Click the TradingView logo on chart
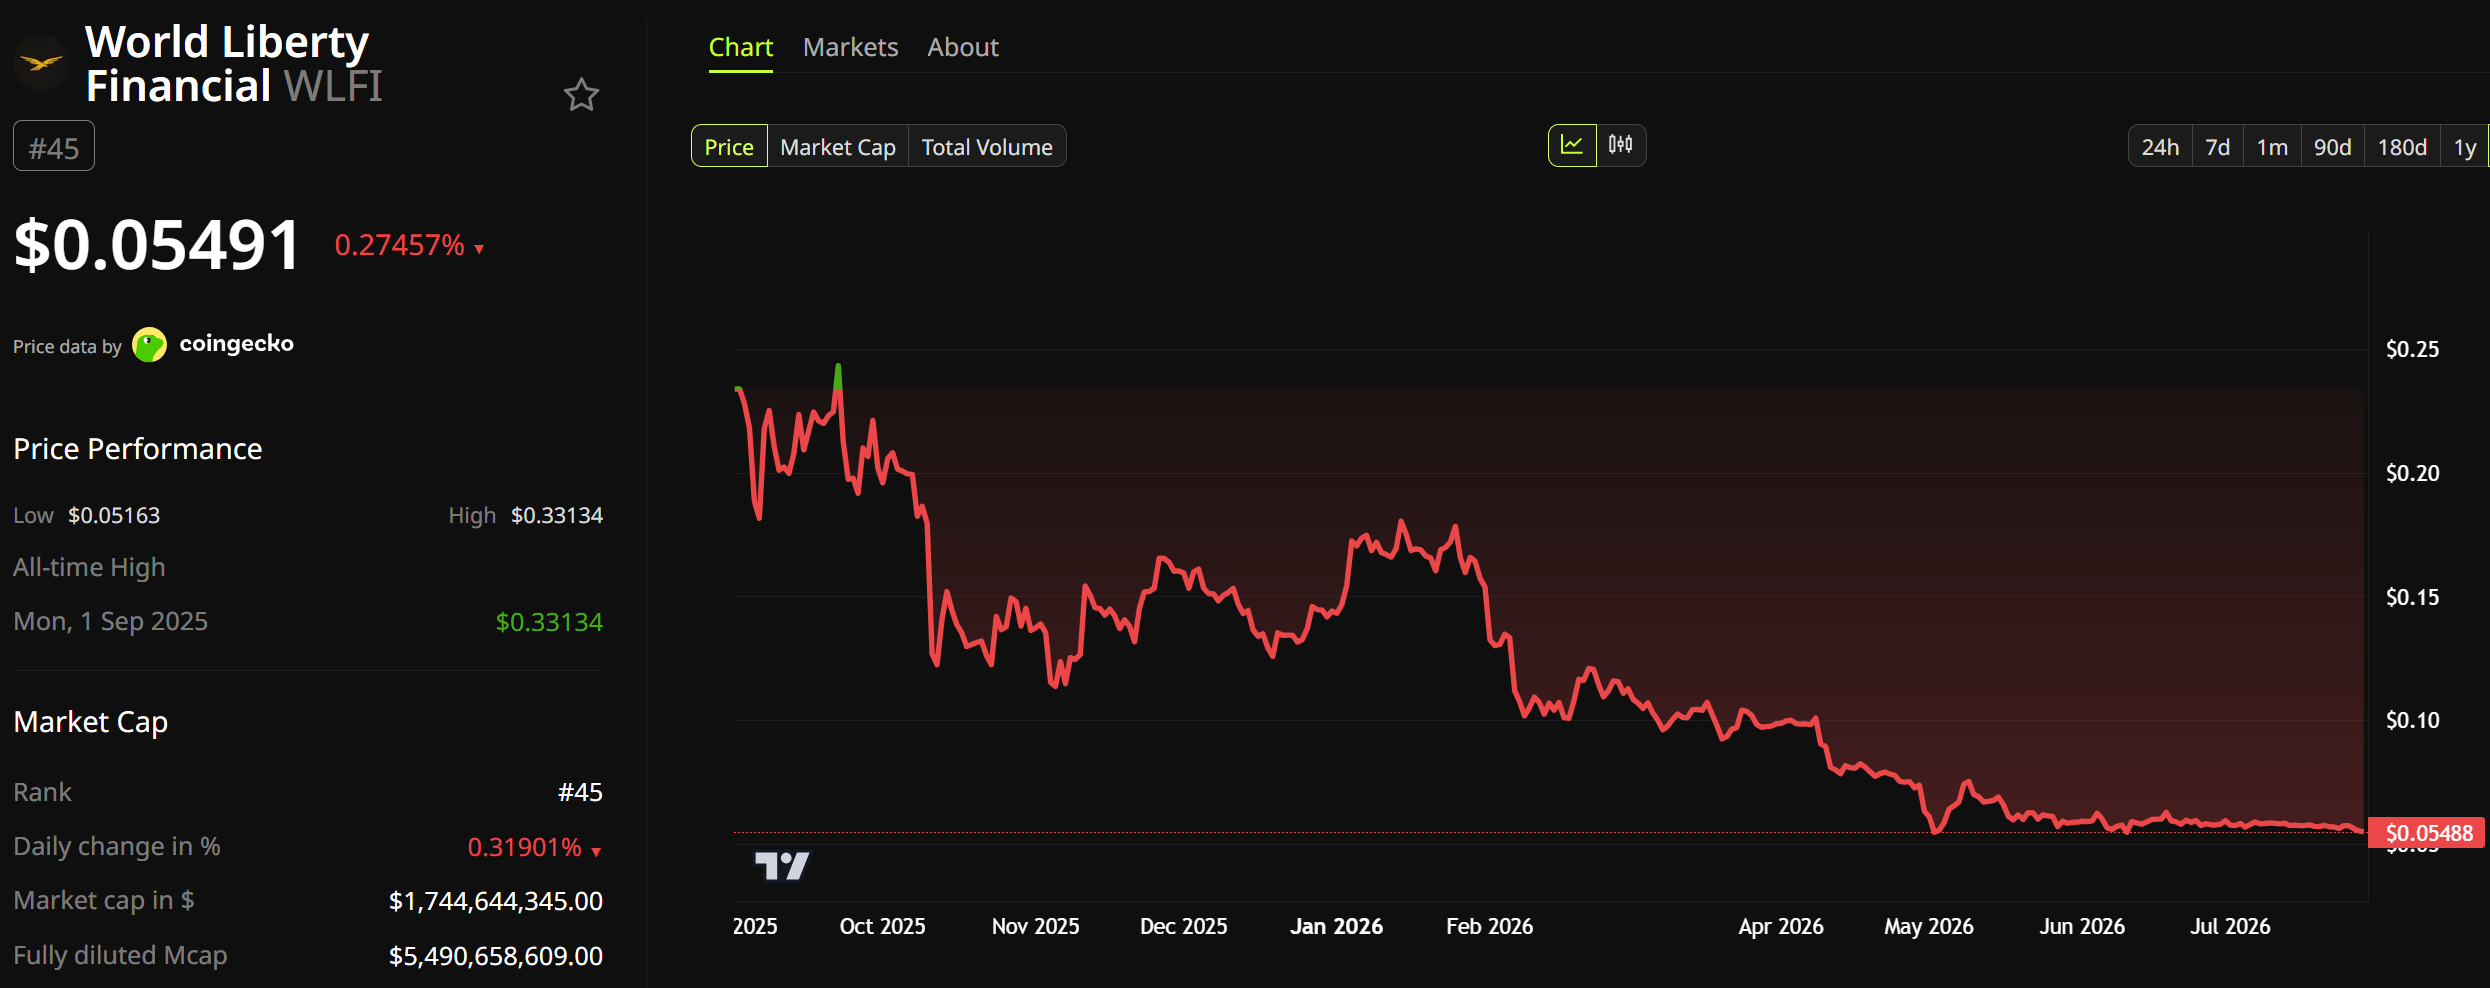The width and height of the screenshot is (2490, 988). 782,865
